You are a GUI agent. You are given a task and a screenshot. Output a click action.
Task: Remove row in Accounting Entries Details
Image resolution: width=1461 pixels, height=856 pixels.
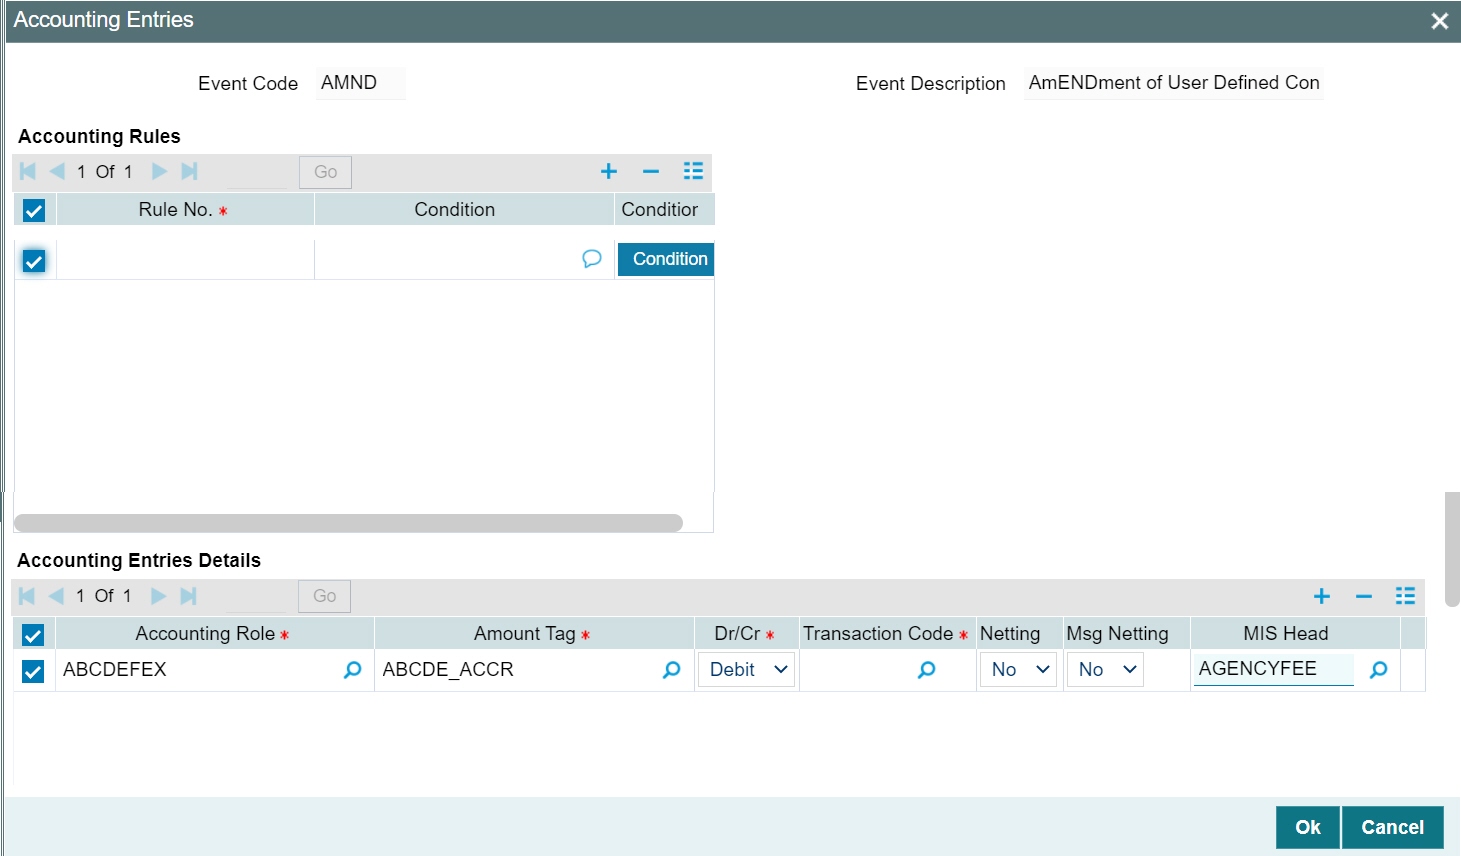(1364, 596)
